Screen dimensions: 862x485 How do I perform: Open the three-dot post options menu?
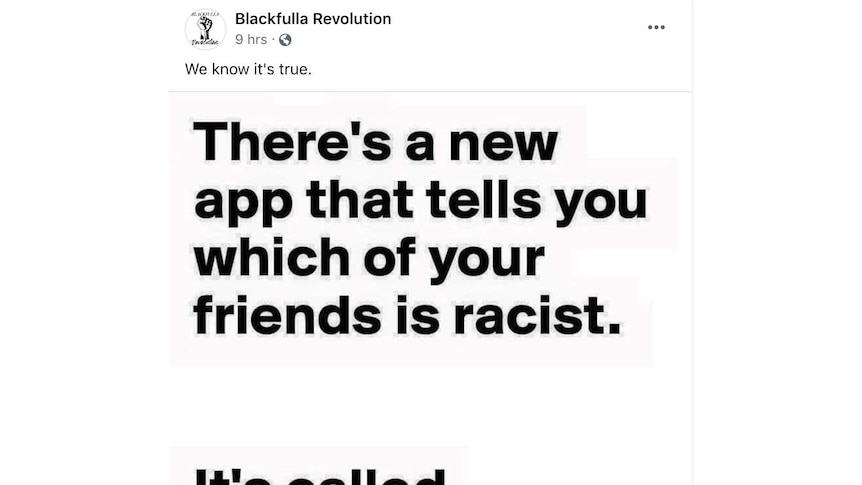pyautogui.click(x=656, y=27)
